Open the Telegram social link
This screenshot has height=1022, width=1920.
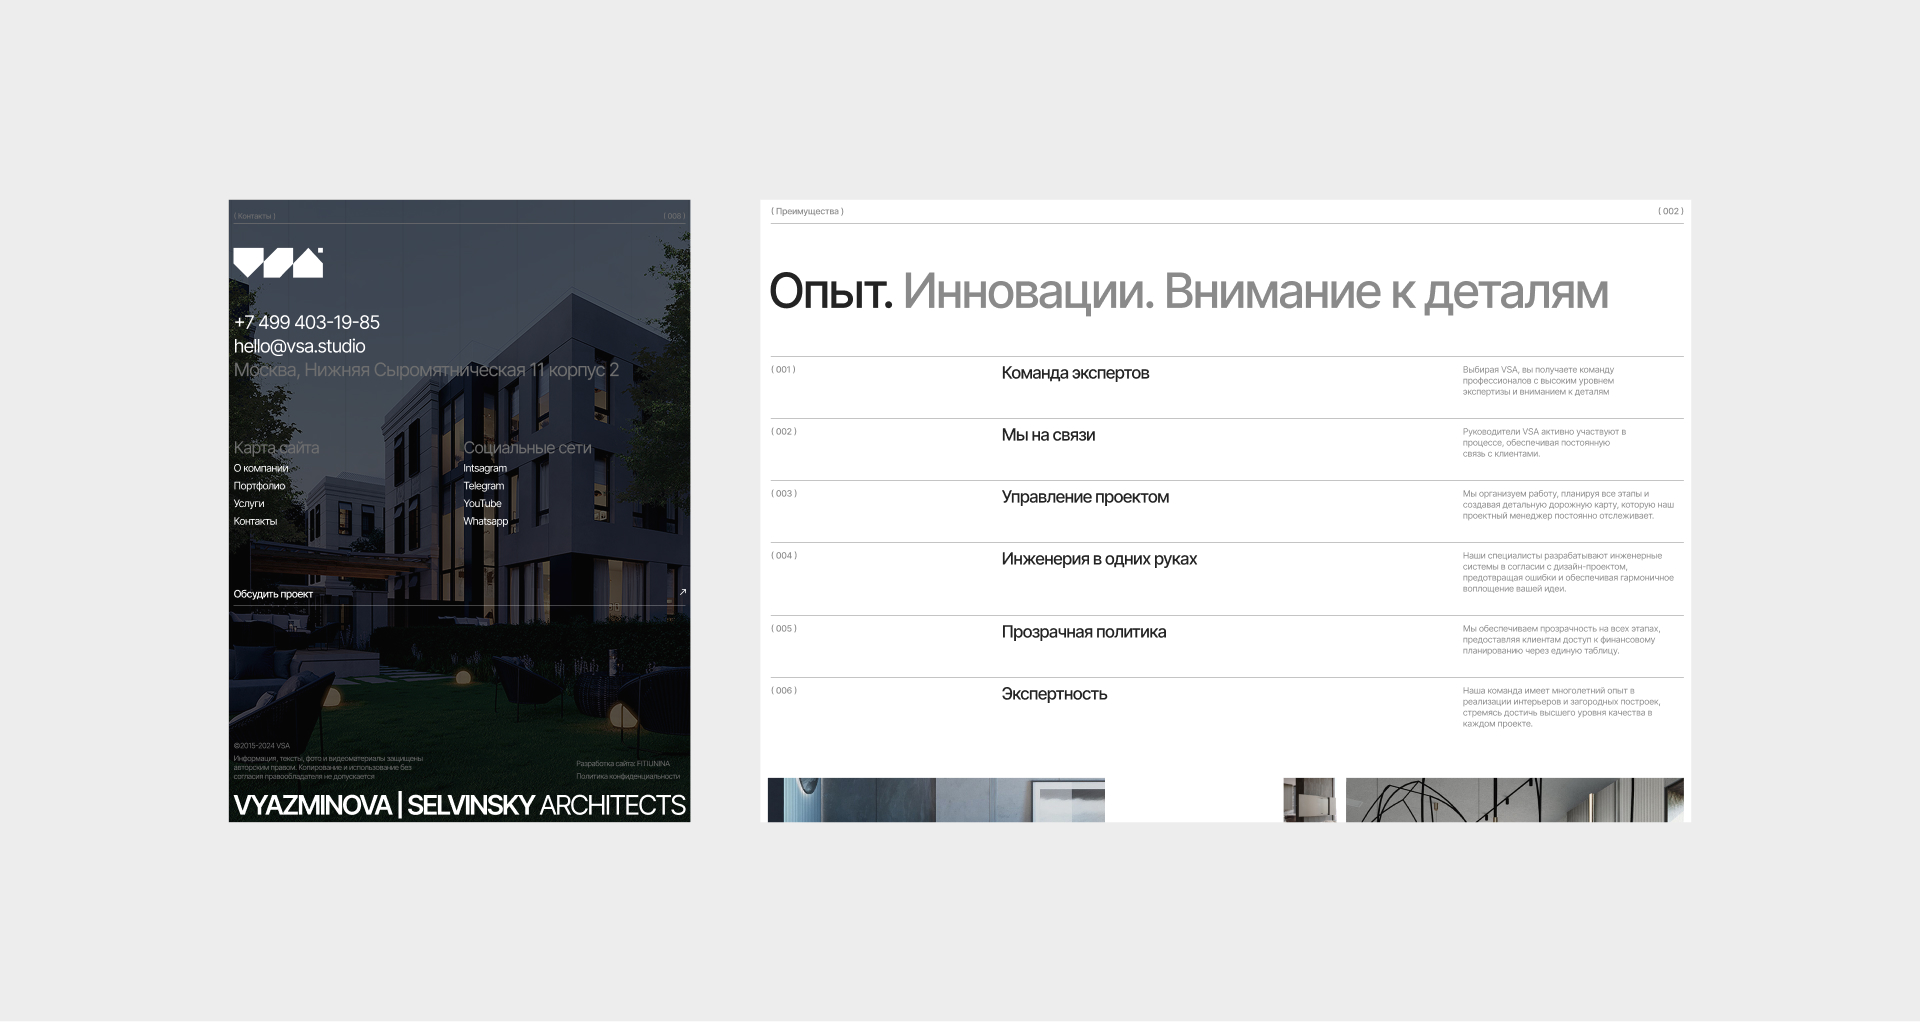click(483, 485)
